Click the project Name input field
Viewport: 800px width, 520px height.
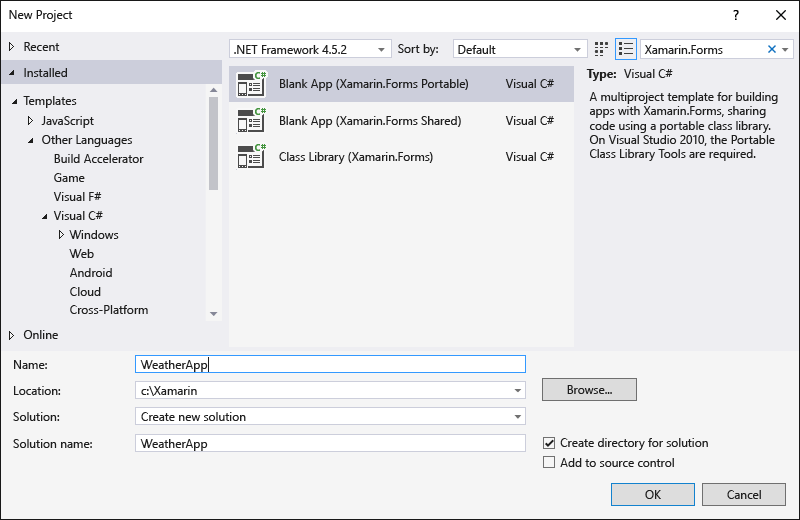click(x=330, y=364)
